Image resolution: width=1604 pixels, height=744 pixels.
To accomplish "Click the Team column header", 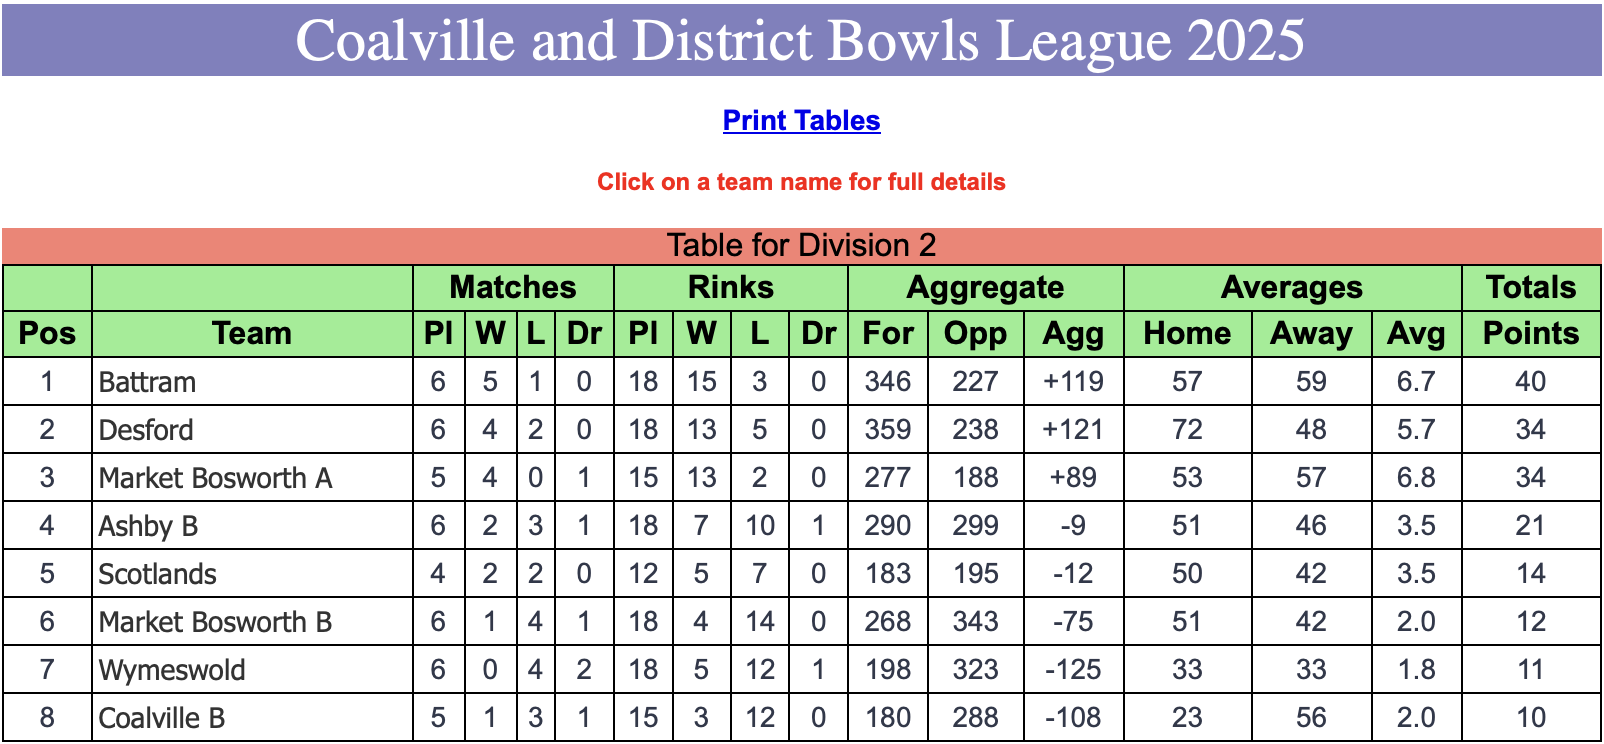I will pyautogui.click(x=252, y=334).
